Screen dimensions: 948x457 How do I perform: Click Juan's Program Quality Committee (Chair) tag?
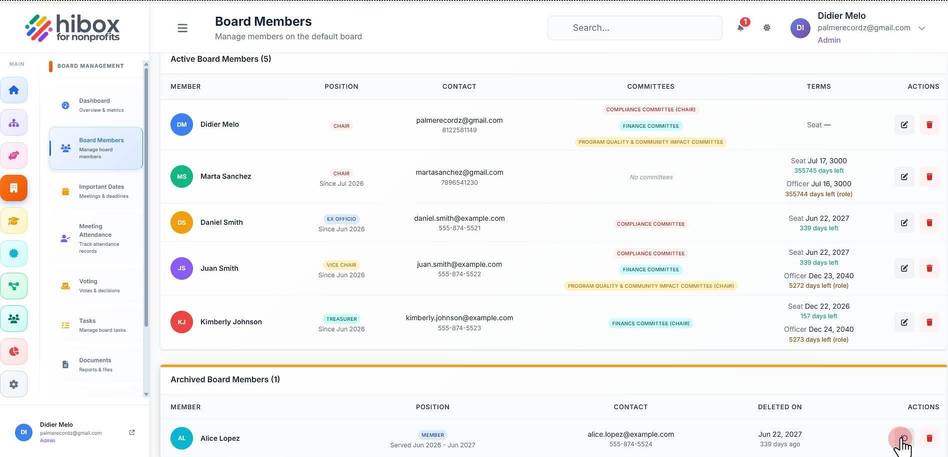(651, 286)
